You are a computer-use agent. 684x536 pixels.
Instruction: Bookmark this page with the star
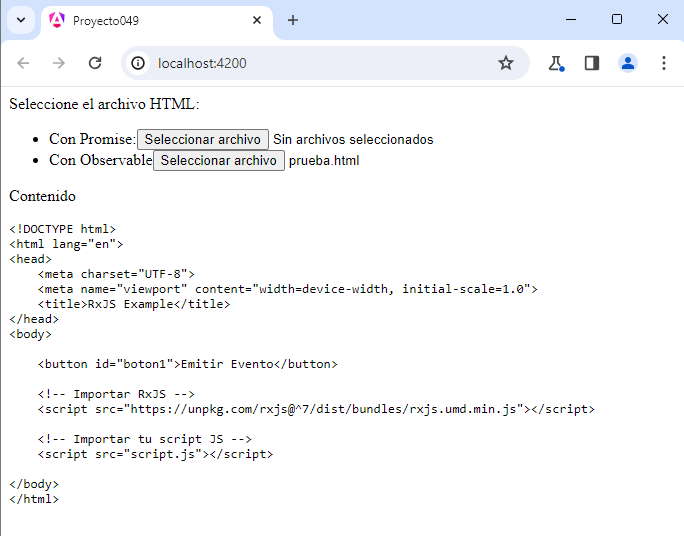506,63
